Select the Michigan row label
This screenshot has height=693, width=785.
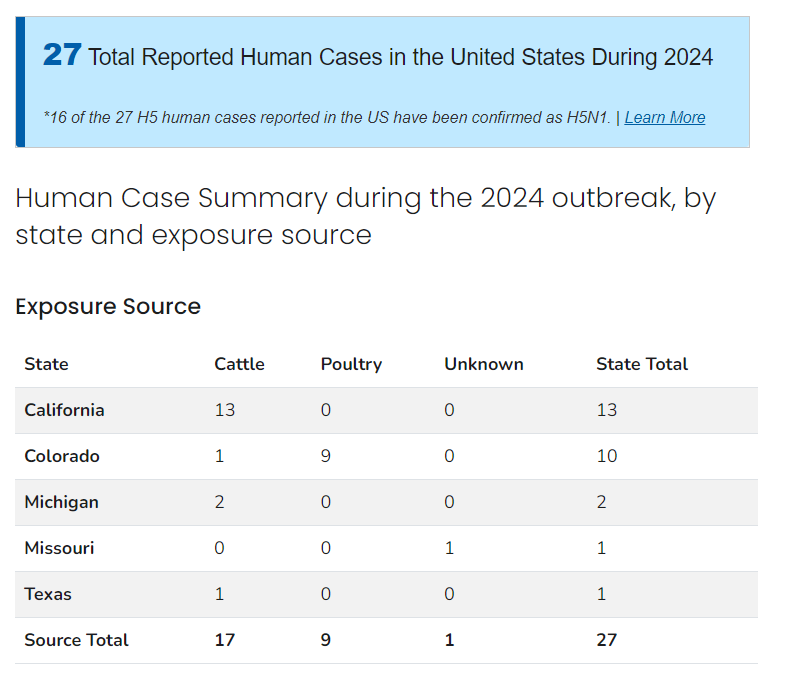pos(61,502)
